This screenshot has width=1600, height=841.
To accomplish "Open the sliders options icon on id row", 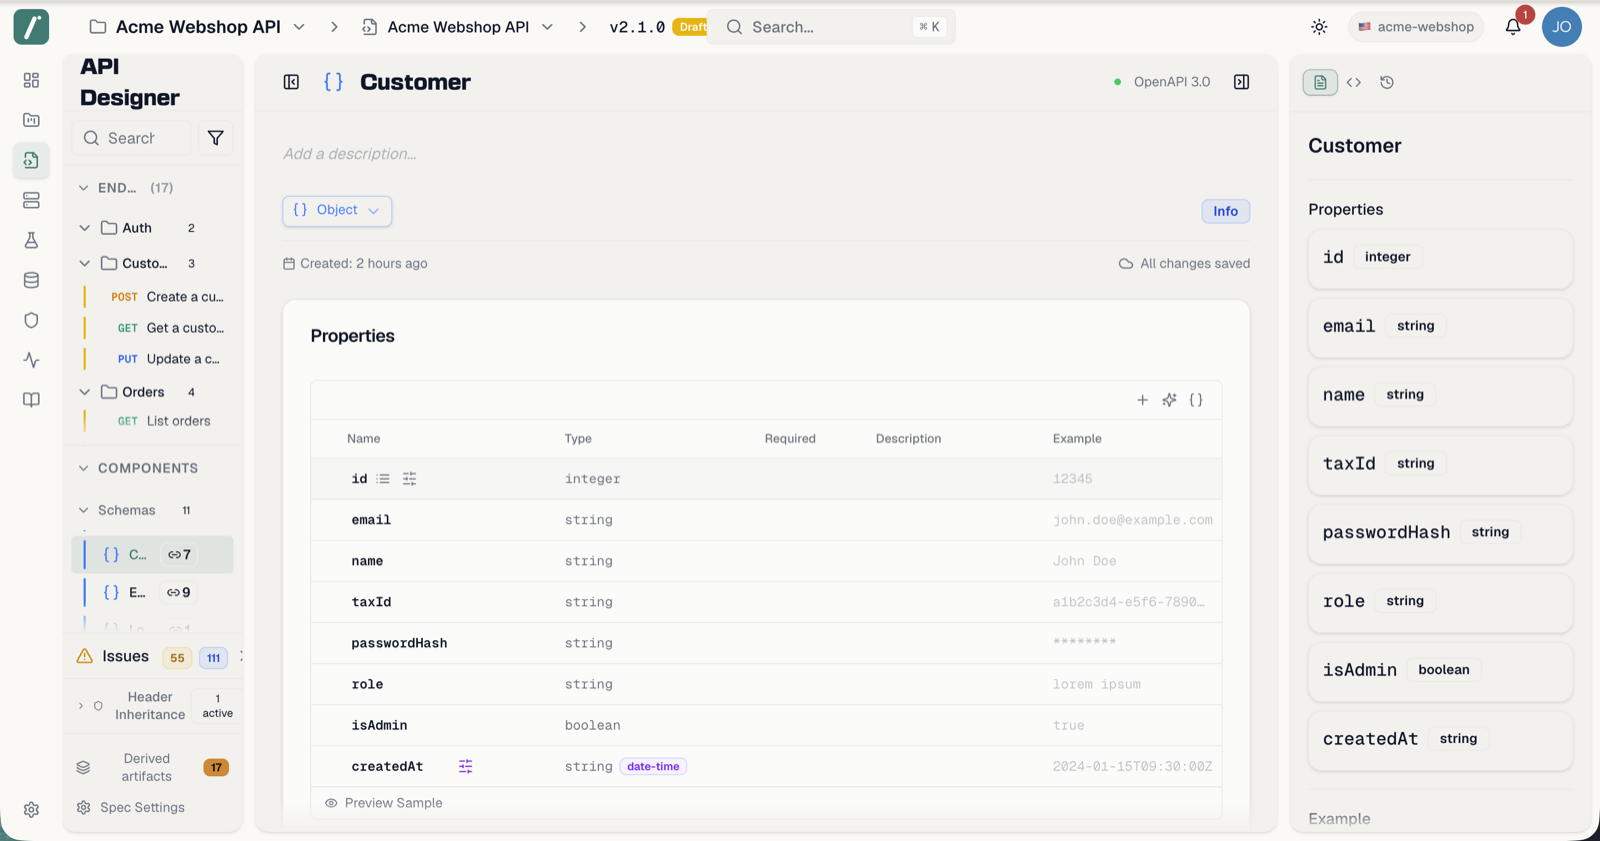I will (409, 479).
